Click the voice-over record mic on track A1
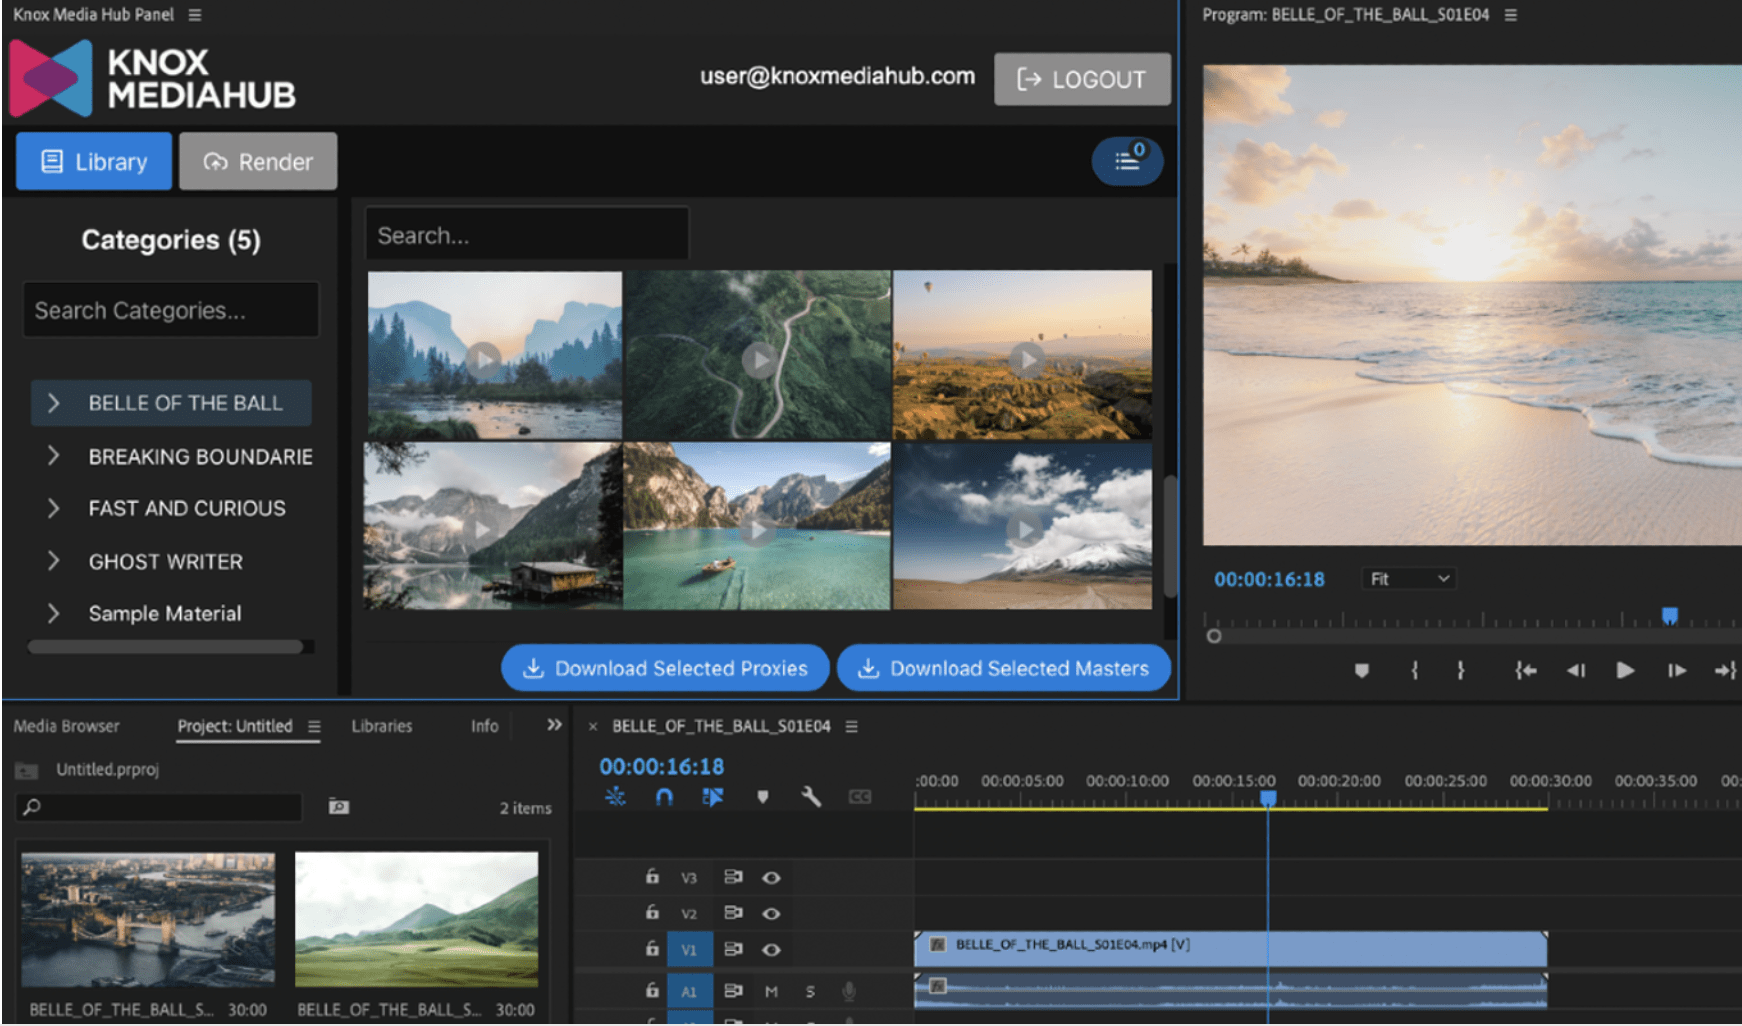The height and width of the screenshot is (1026, 1742). (849, 990)
